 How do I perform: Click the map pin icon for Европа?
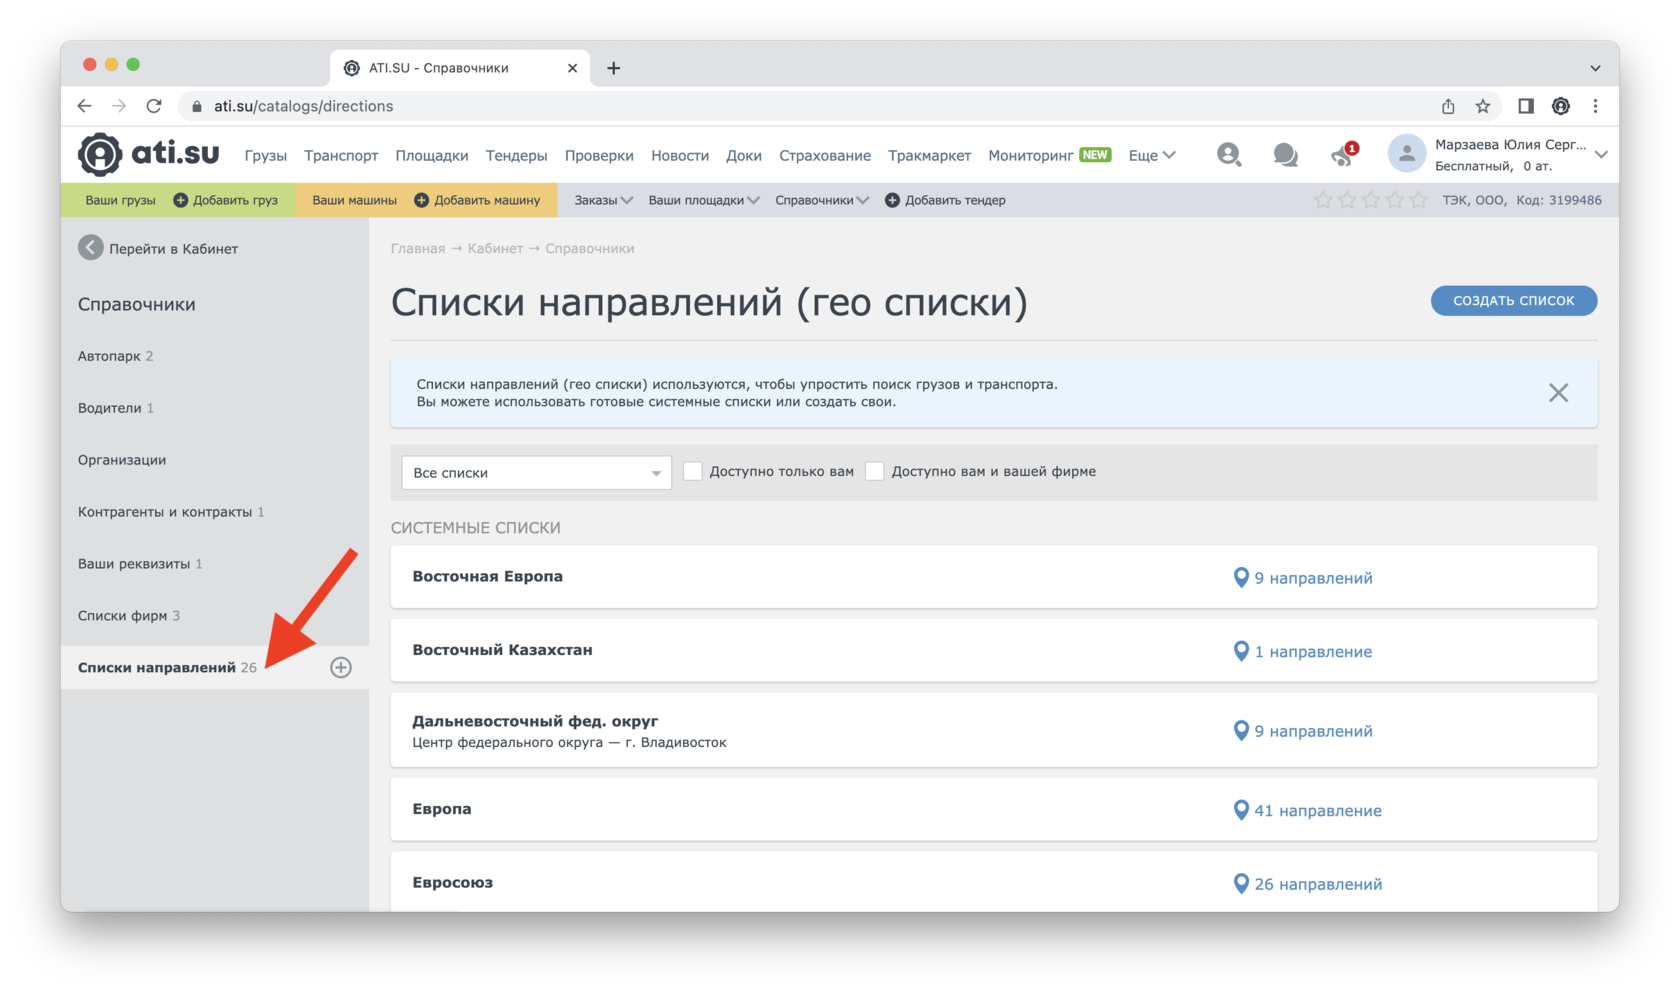pyautogui.click(x=1241, y=810)
